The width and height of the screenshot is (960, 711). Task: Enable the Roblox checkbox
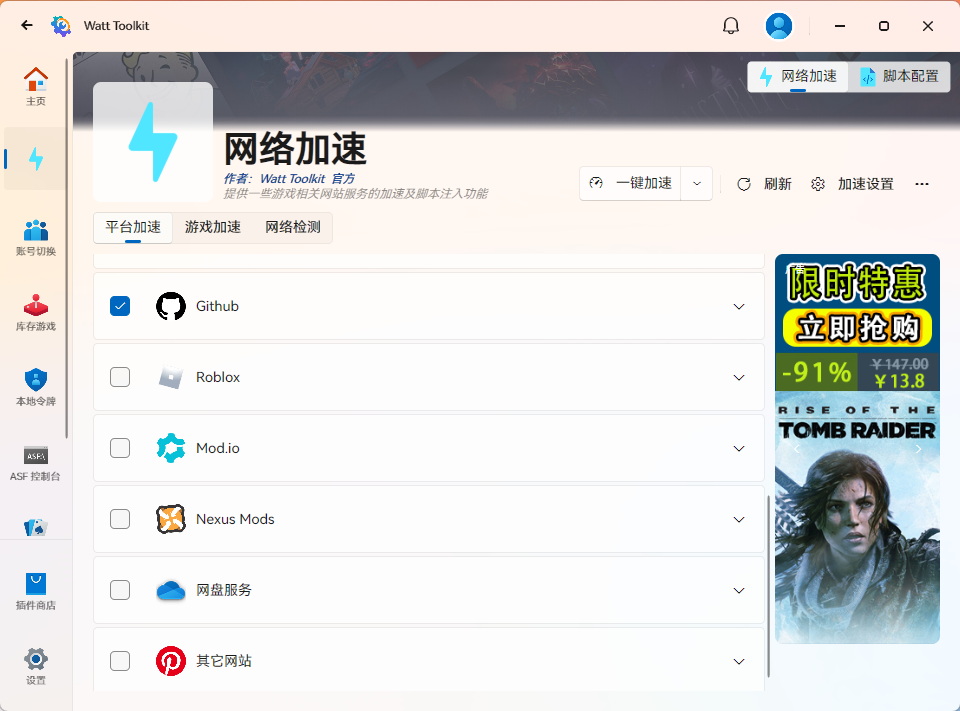120,377
